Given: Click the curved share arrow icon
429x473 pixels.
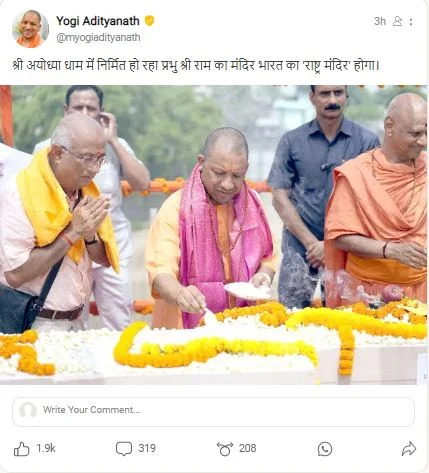Looking at the screenshot, I should [409, 449].
